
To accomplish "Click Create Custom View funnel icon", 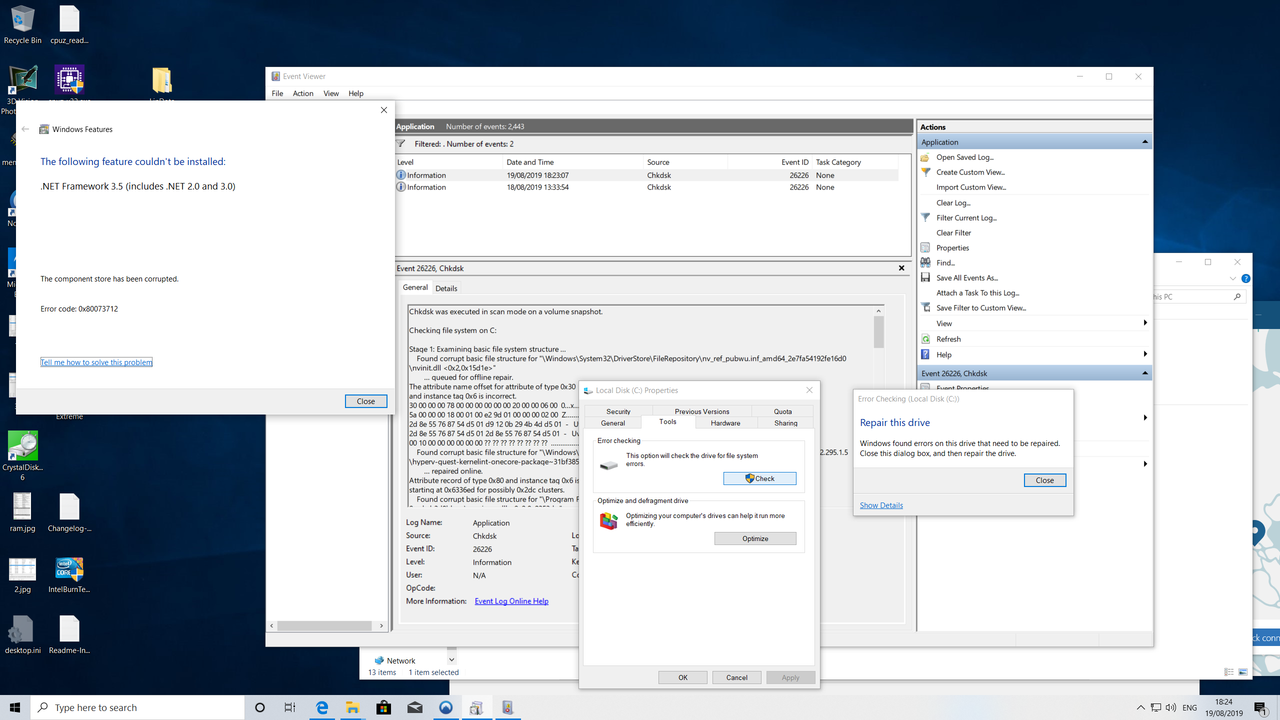I will click(926, 172).
